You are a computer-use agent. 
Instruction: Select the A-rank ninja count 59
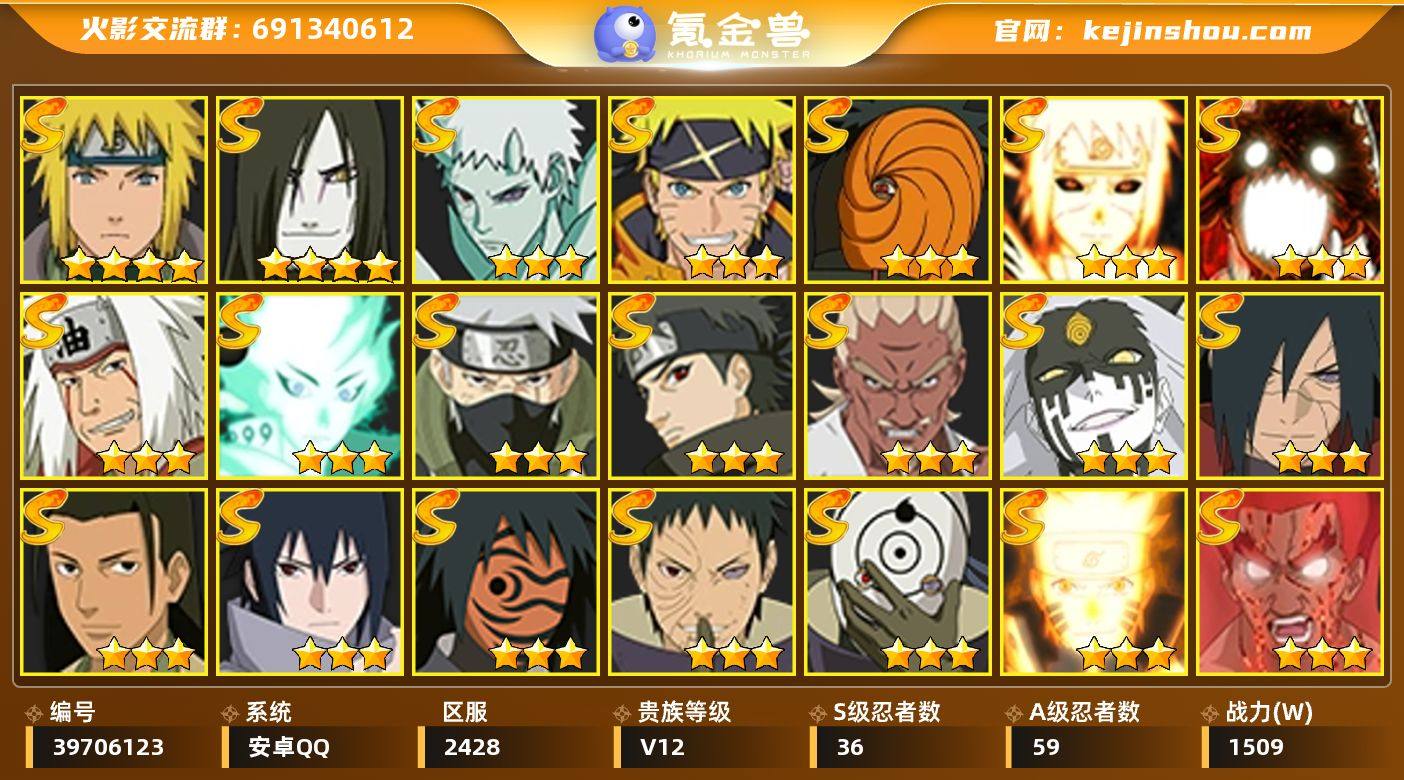(x=1098, y=747)
